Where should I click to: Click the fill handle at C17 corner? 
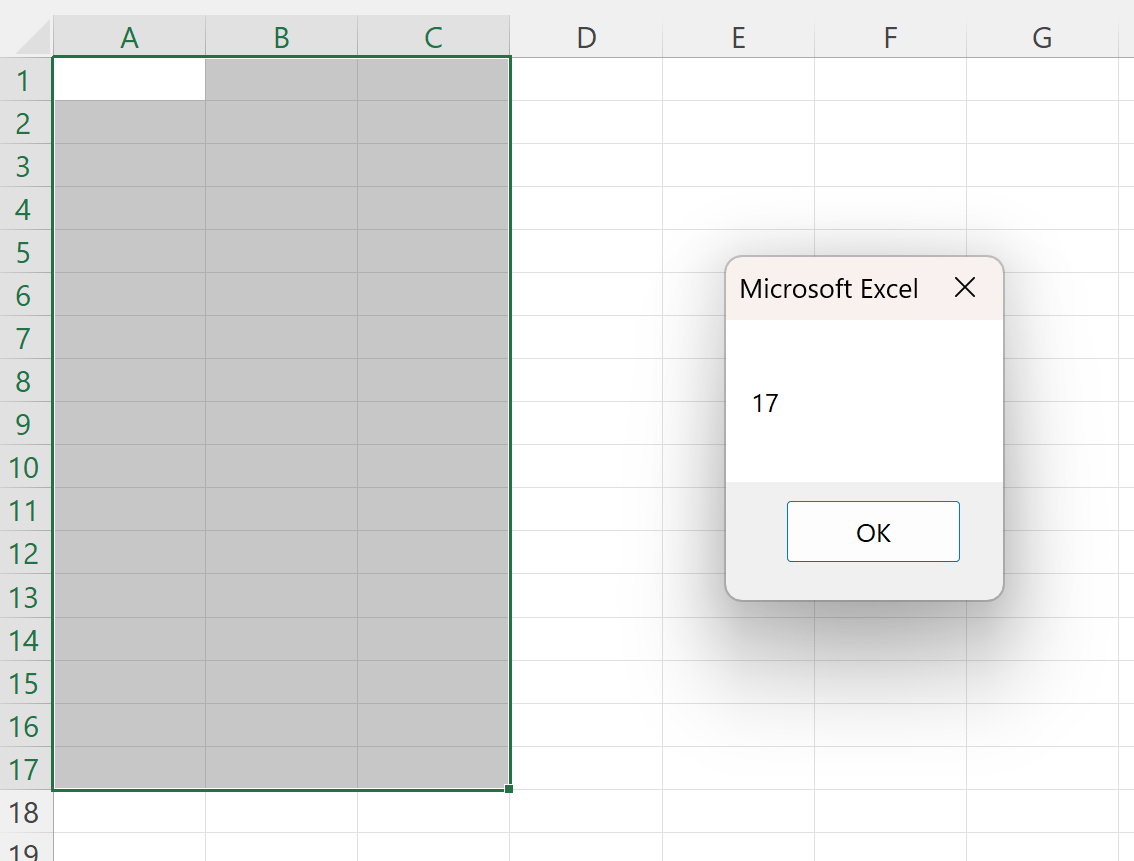click(x=509, y=789)
